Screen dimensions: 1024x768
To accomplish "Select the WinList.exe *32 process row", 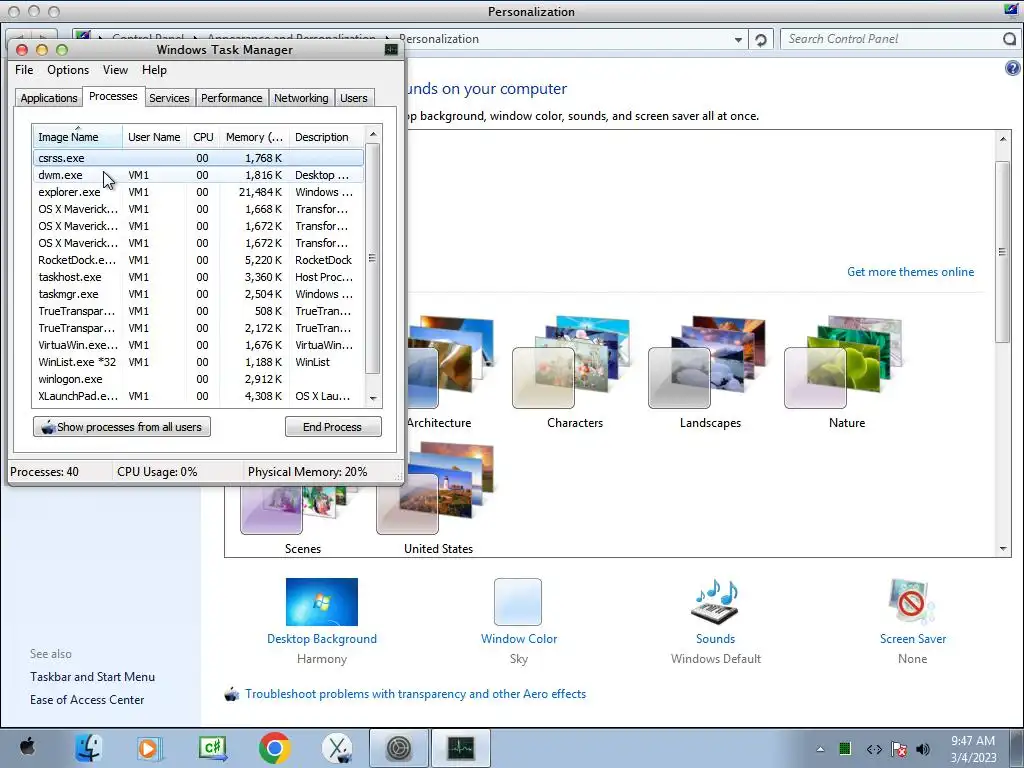I will click(198, 362).
